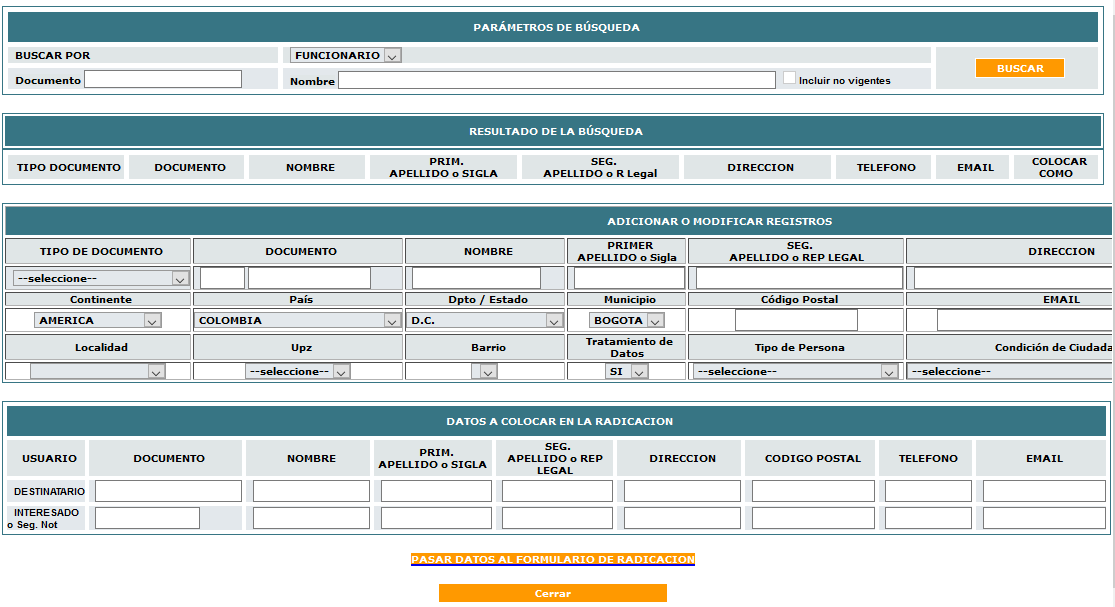Focus the Destinatario Prim. Apellido o Sigla field

coord(436,491)
